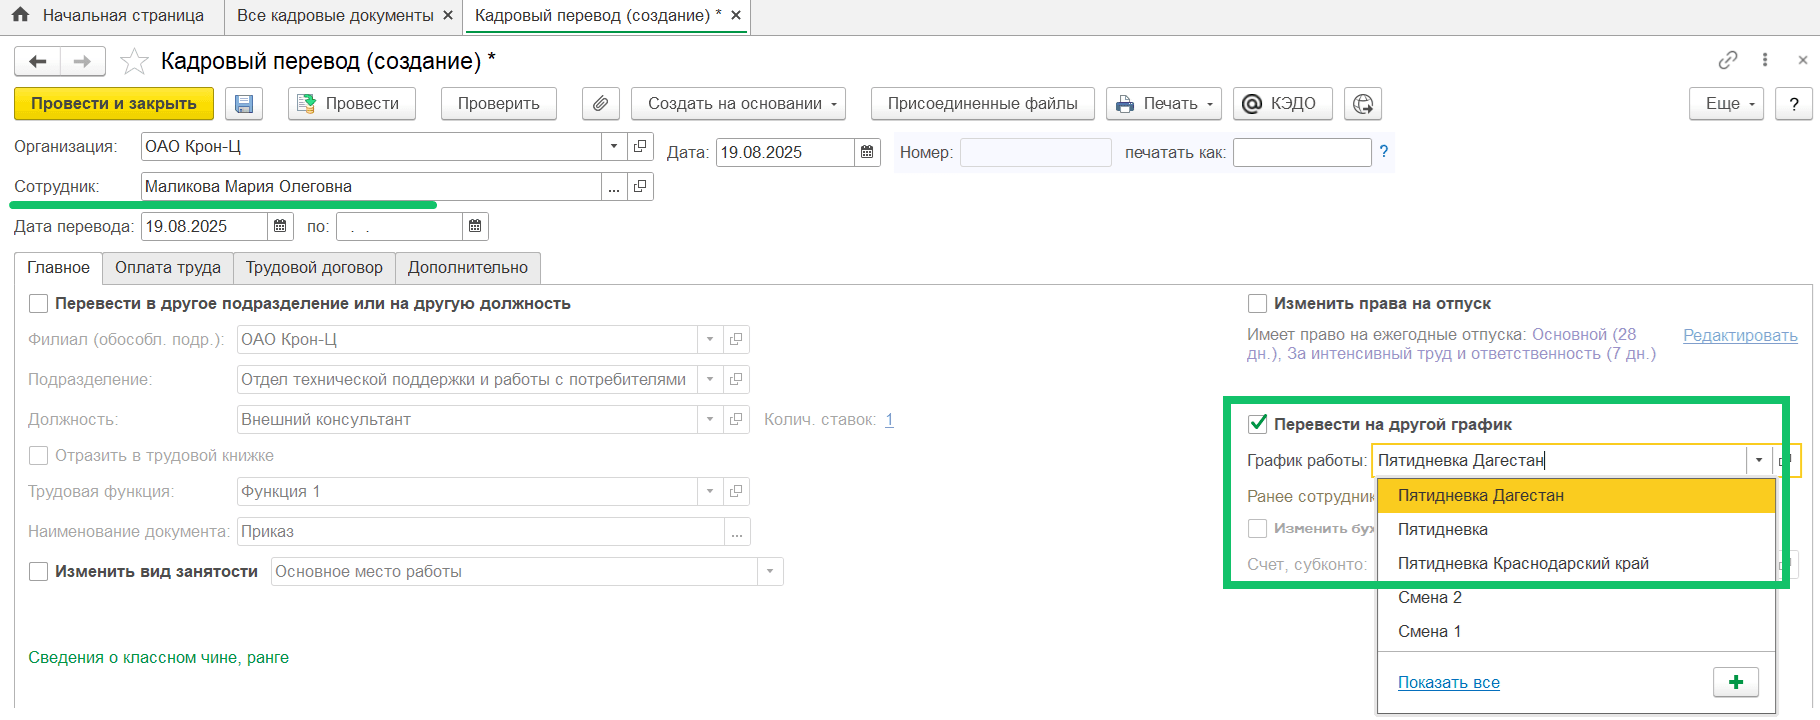Open Создать на основании dropdown
The width and height of the screenshot is (1820, 720).
738,104
